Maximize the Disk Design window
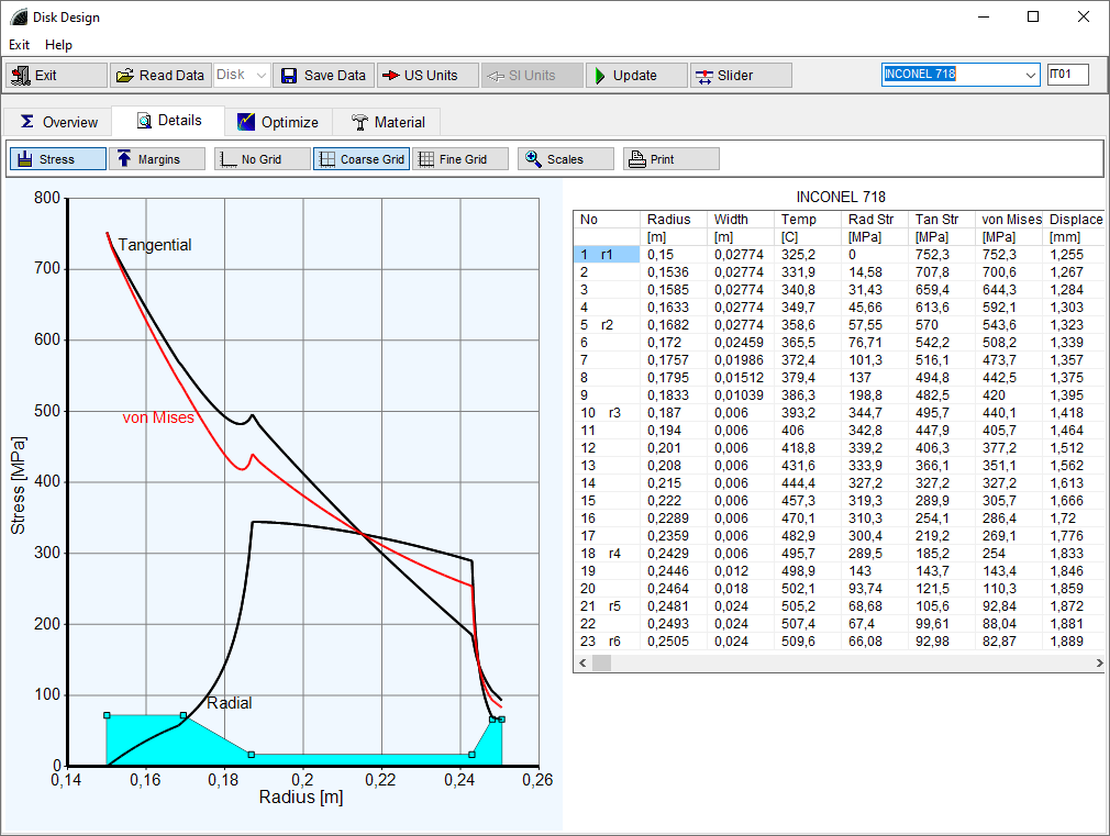Viewport: 1110px width, 836px height. [x=1033, y=17]
